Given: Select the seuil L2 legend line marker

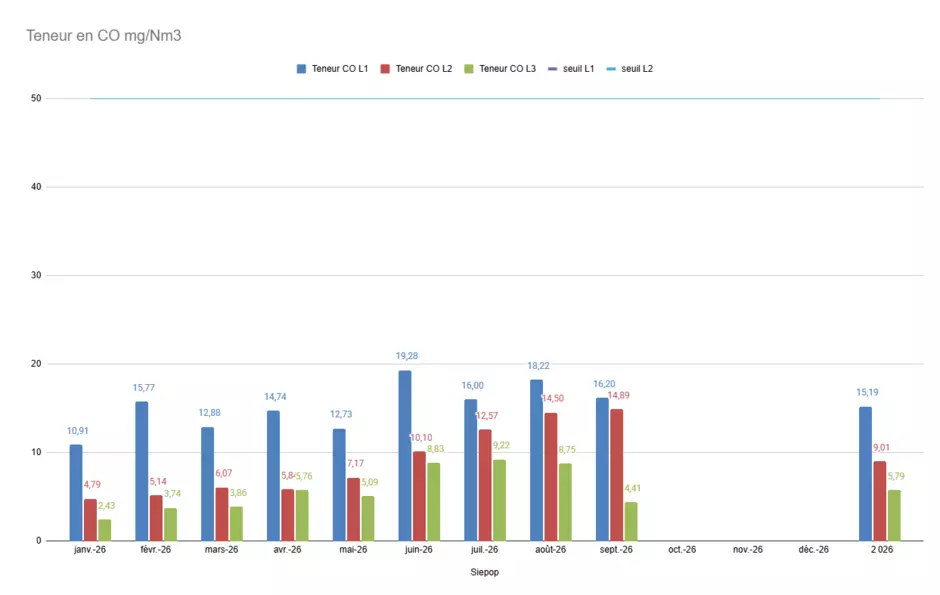Looking at the screenshot, I should click(611, 69).
